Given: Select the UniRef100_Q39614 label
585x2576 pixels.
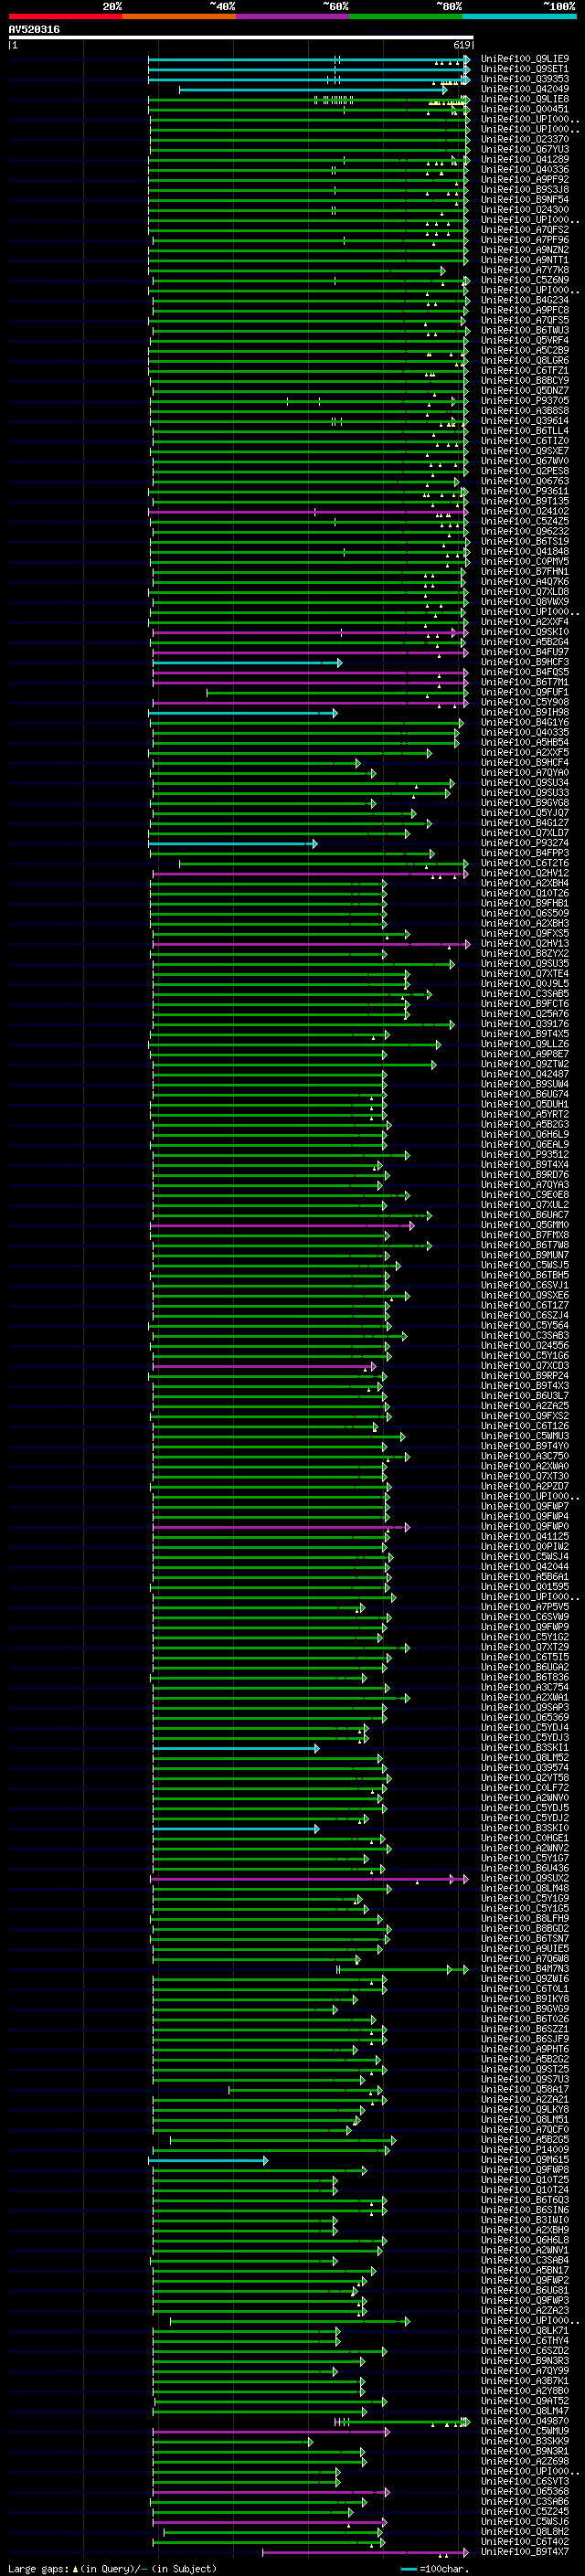Looking at the screenshot, I should [x=525, y=421].
